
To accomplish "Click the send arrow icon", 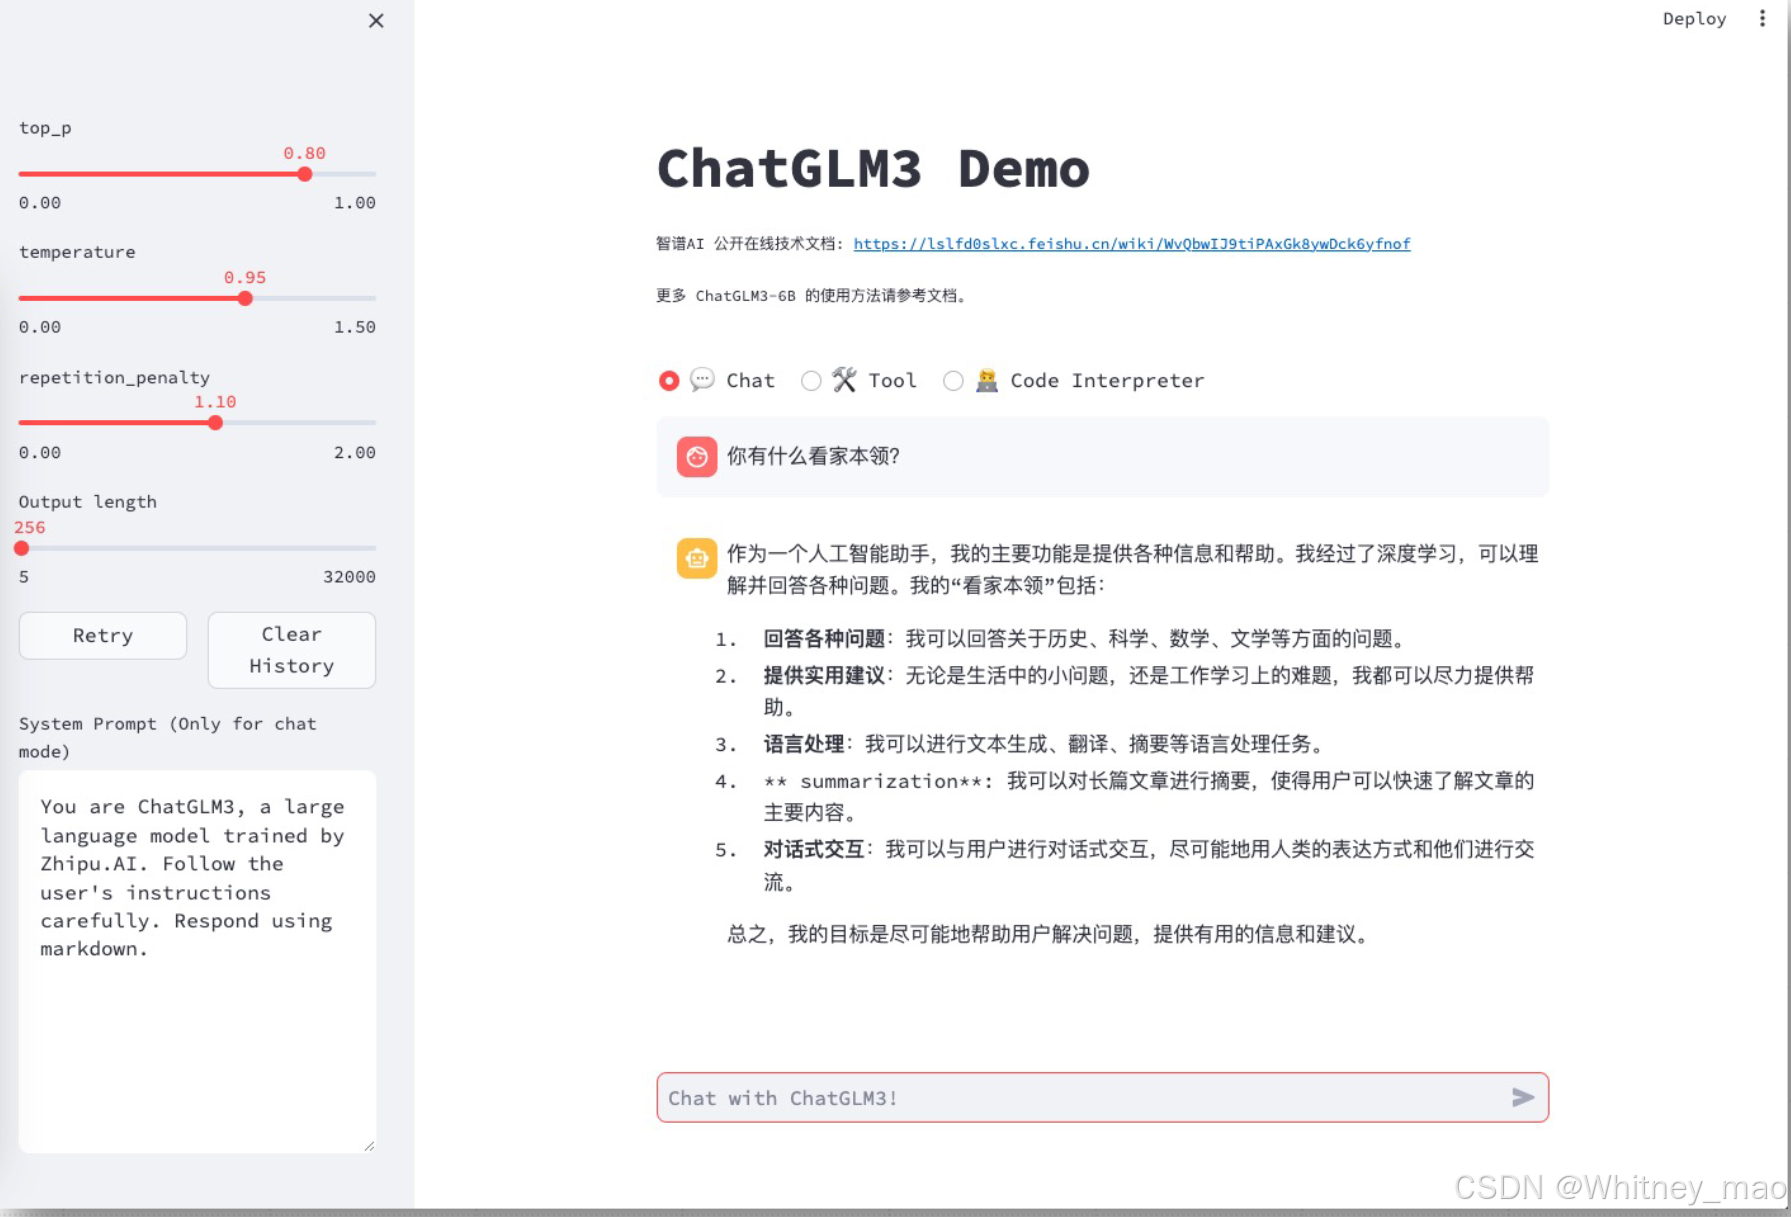I will [1523, 1097].
